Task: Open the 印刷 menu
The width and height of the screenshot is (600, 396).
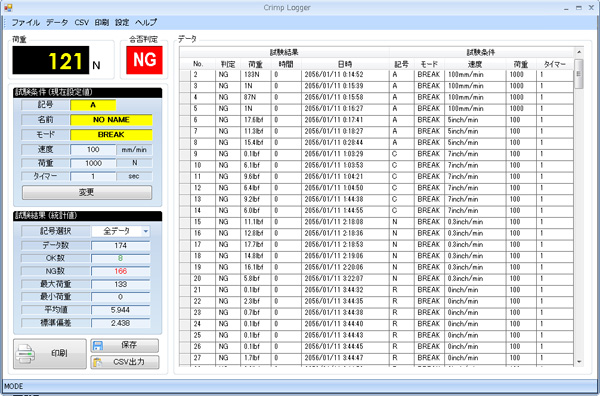Action: point(101,23)
